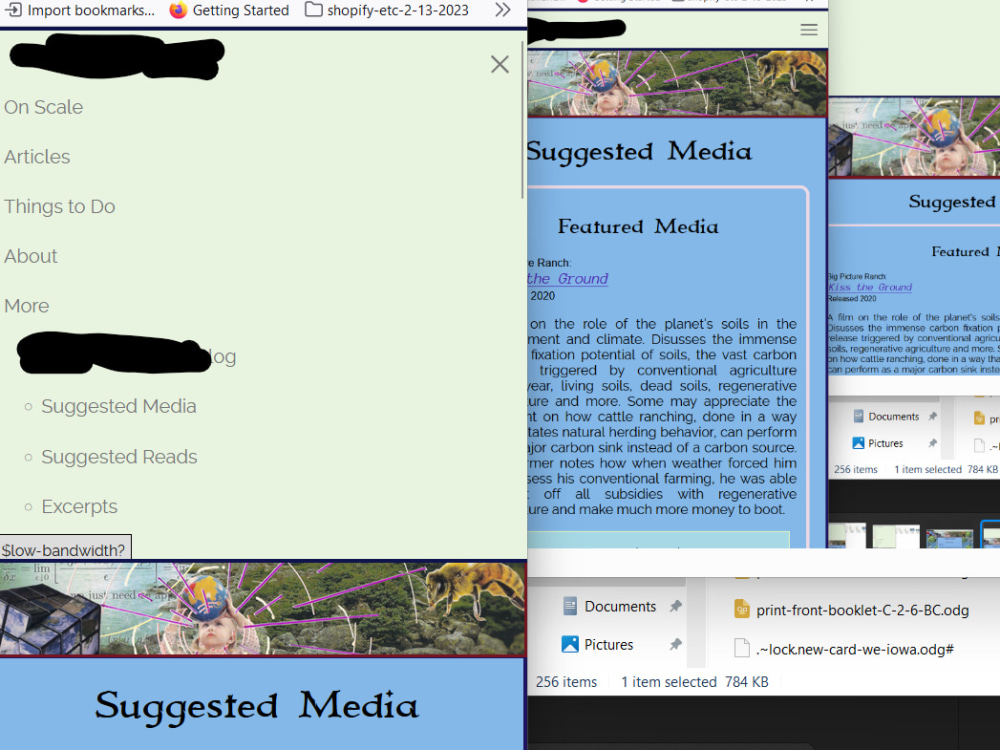Viewport: 1000px width, 750px height.
Task: Click the bee banner image on left page
Action: click(263, 609)
